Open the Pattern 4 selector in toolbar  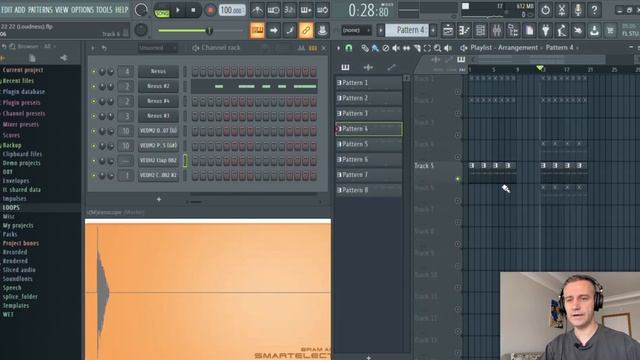pyautogui.click(x=406, y=30)
